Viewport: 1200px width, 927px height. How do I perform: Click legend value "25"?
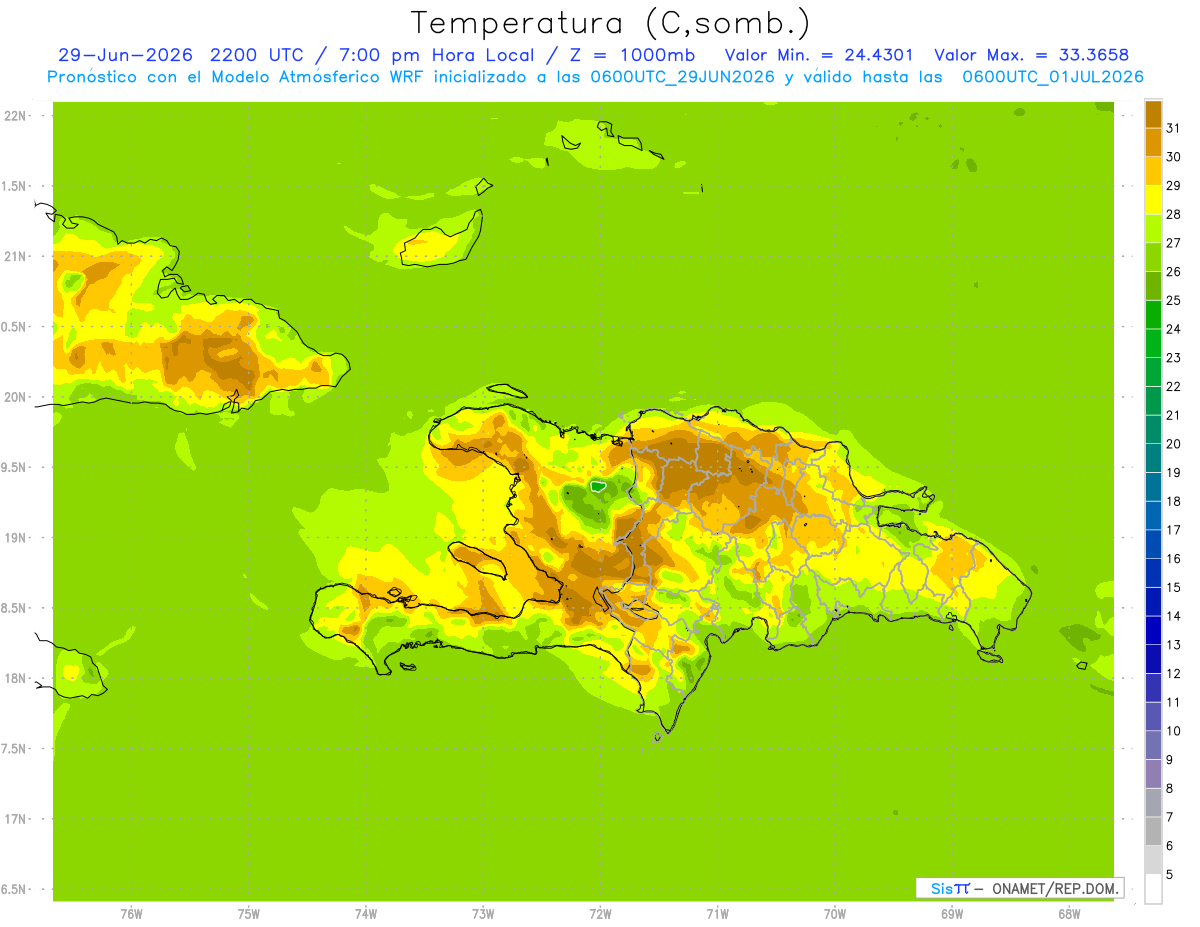(1173, 300)
